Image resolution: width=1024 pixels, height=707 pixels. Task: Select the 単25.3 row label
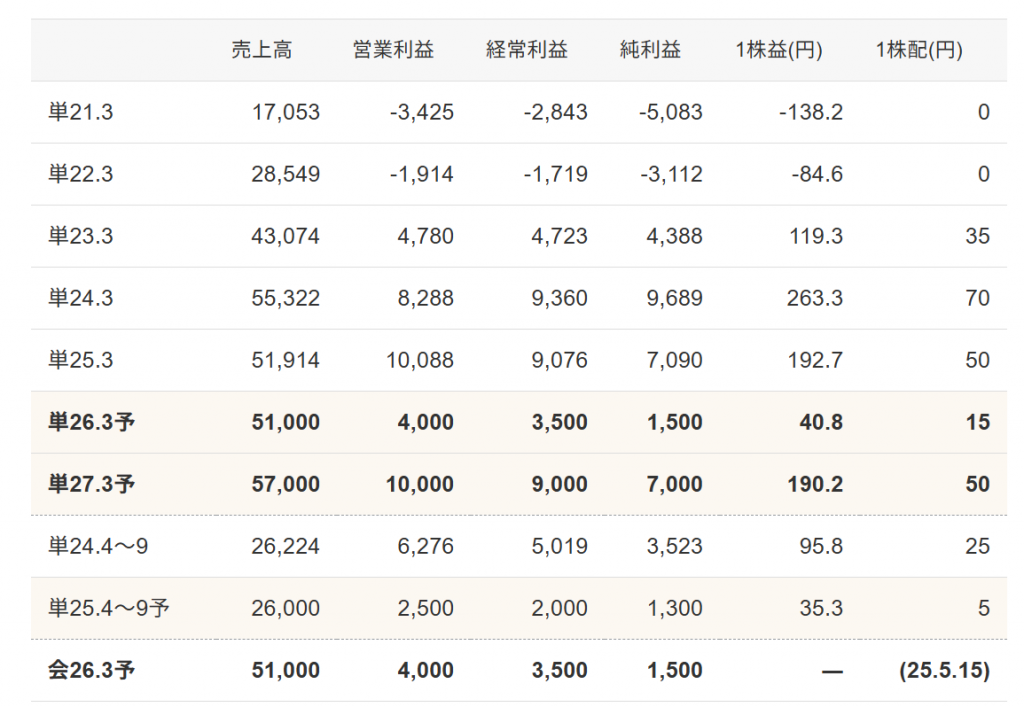(x=80, y=360)
